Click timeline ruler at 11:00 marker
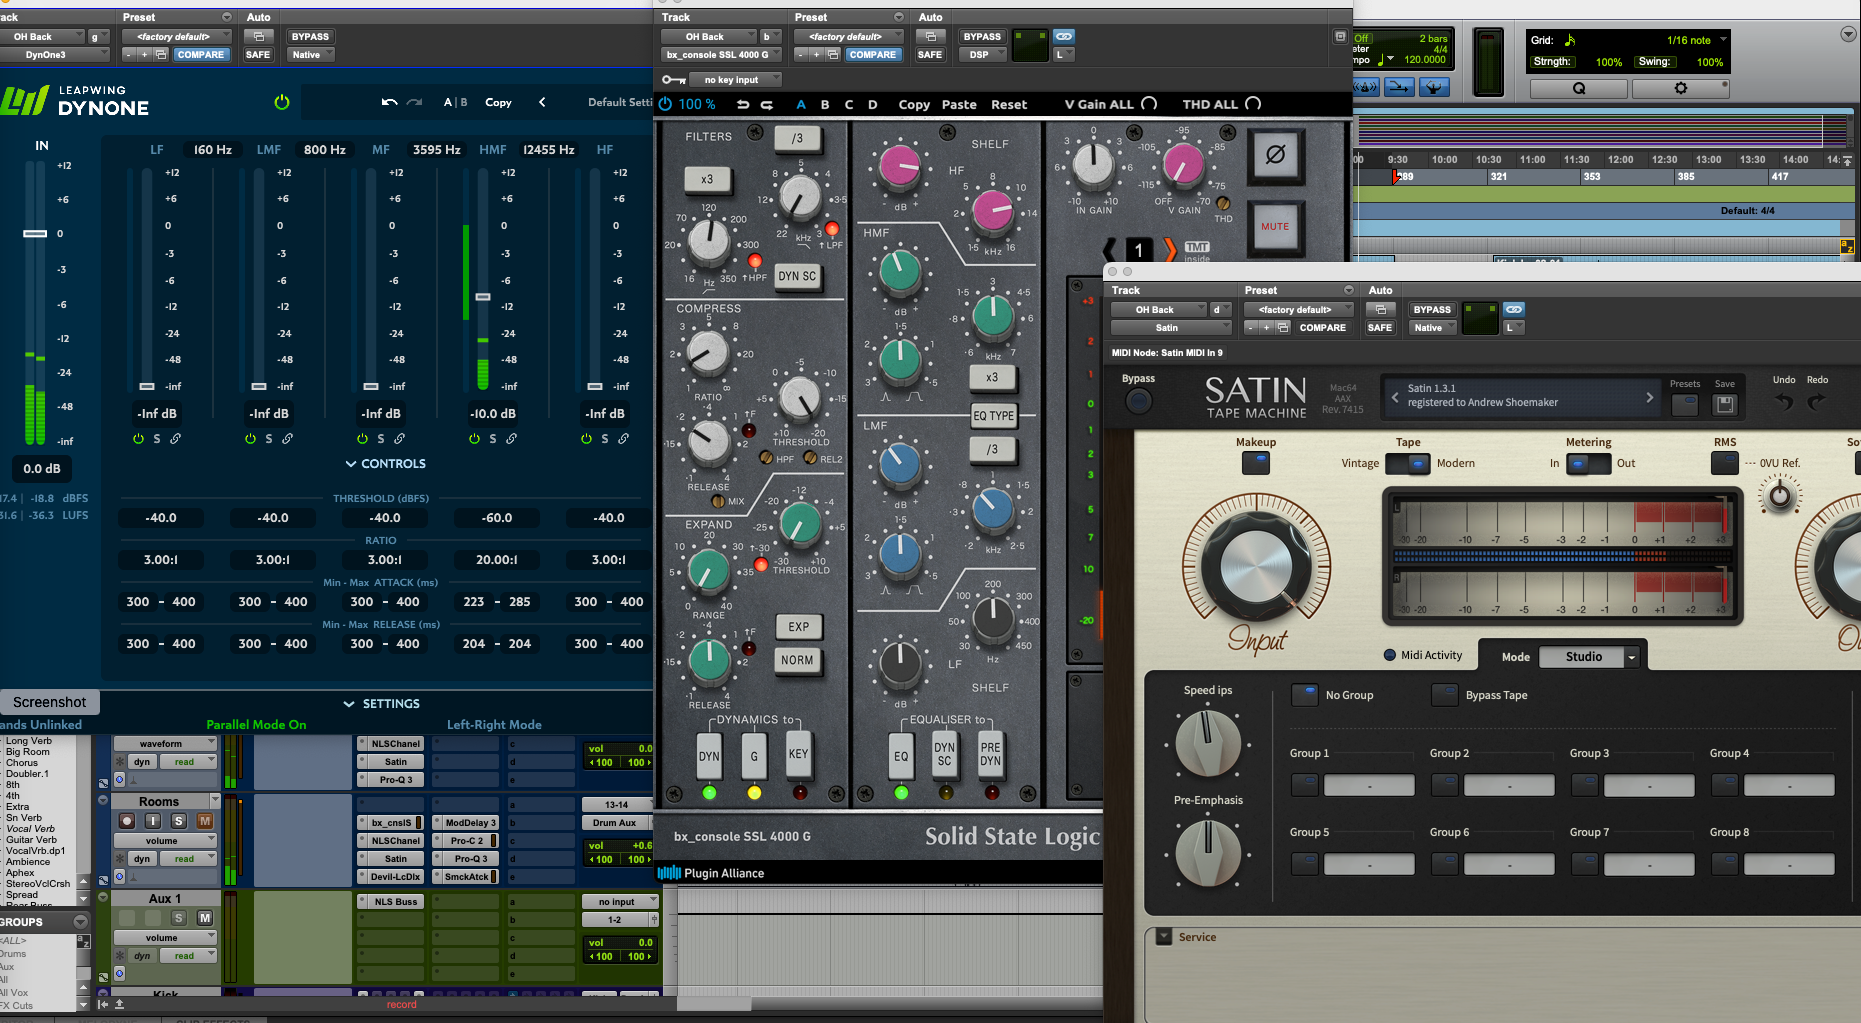 coord(1533,159)
